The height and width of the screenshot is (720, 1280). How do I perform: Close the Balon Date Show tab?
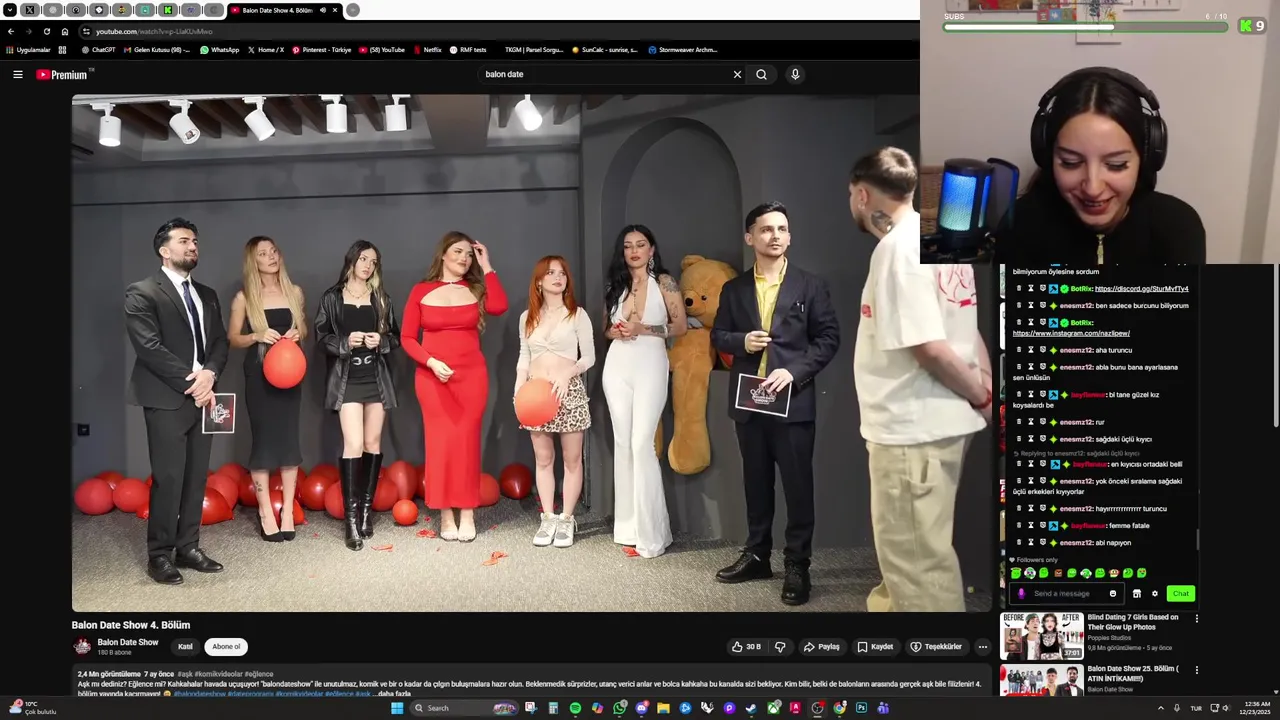335,10
